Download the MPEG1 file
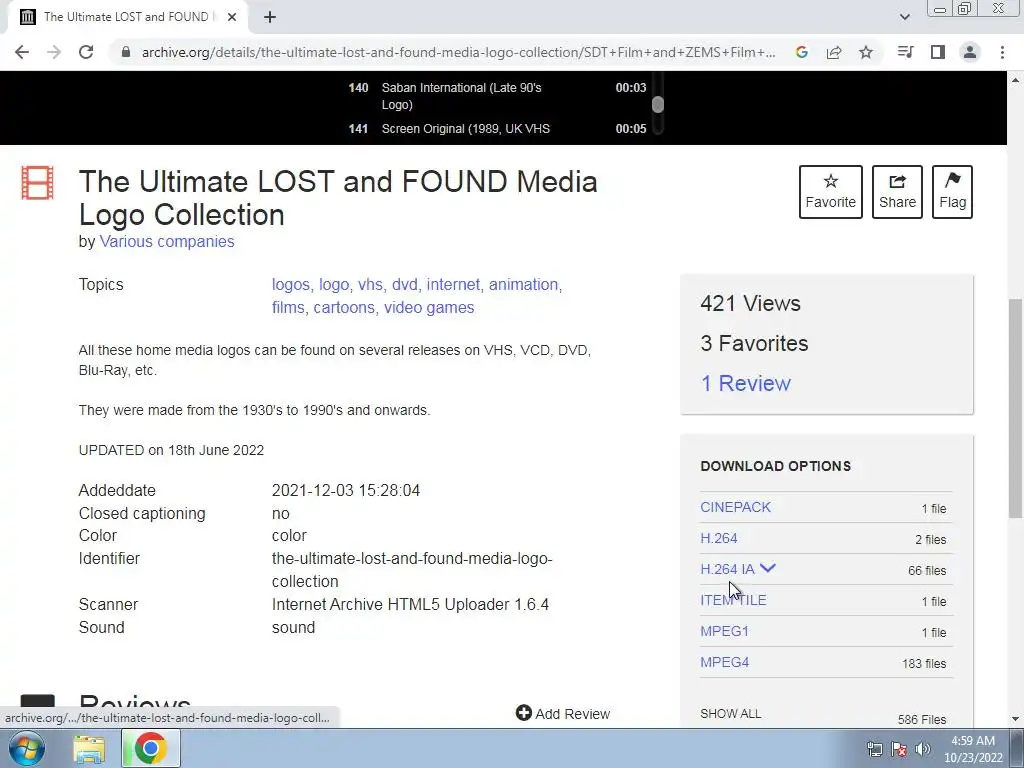 [x=724, y=632]
